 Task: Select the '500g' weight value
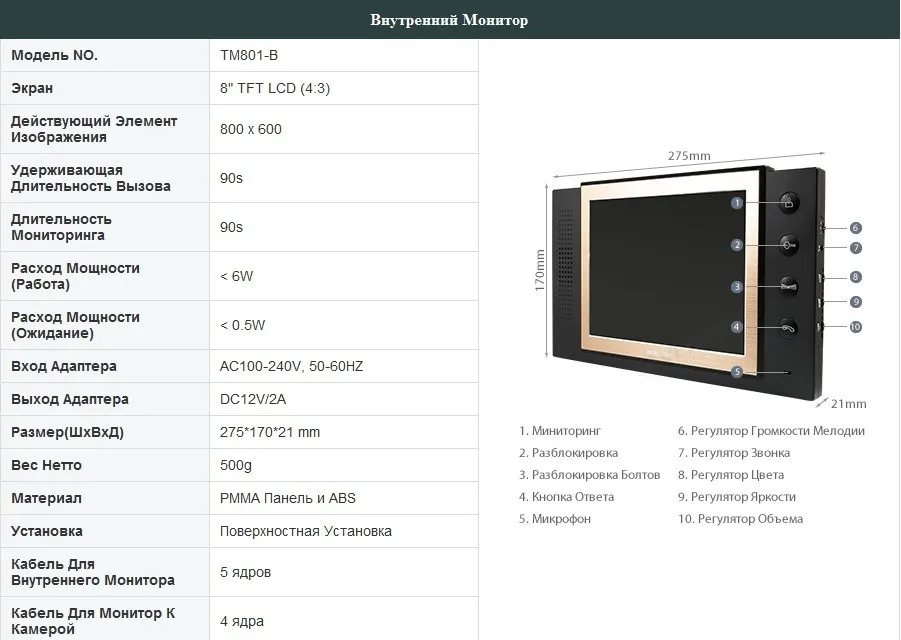[236, 465]
